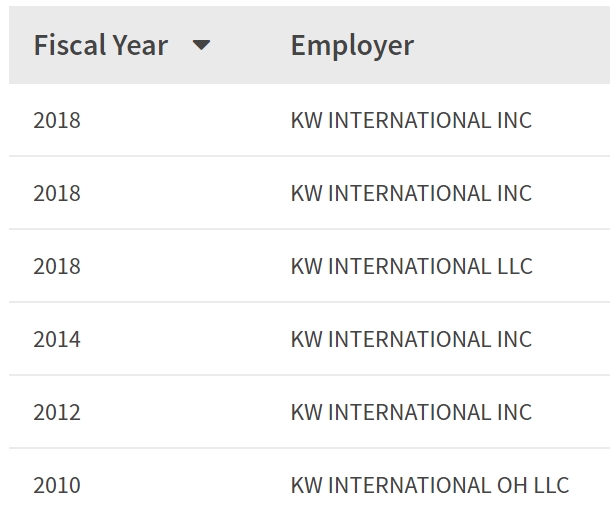The height and width of the screenshot is (528, 610).
Task: Open the KW INTERNATIONAL LLC employer entry
Action: point(412,266)
